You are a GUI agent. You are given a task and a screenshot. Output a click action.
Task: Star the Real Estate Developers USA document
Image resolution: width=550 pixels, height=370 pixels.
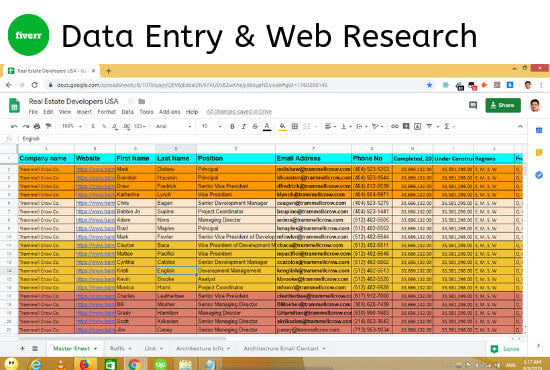[130, 101]
